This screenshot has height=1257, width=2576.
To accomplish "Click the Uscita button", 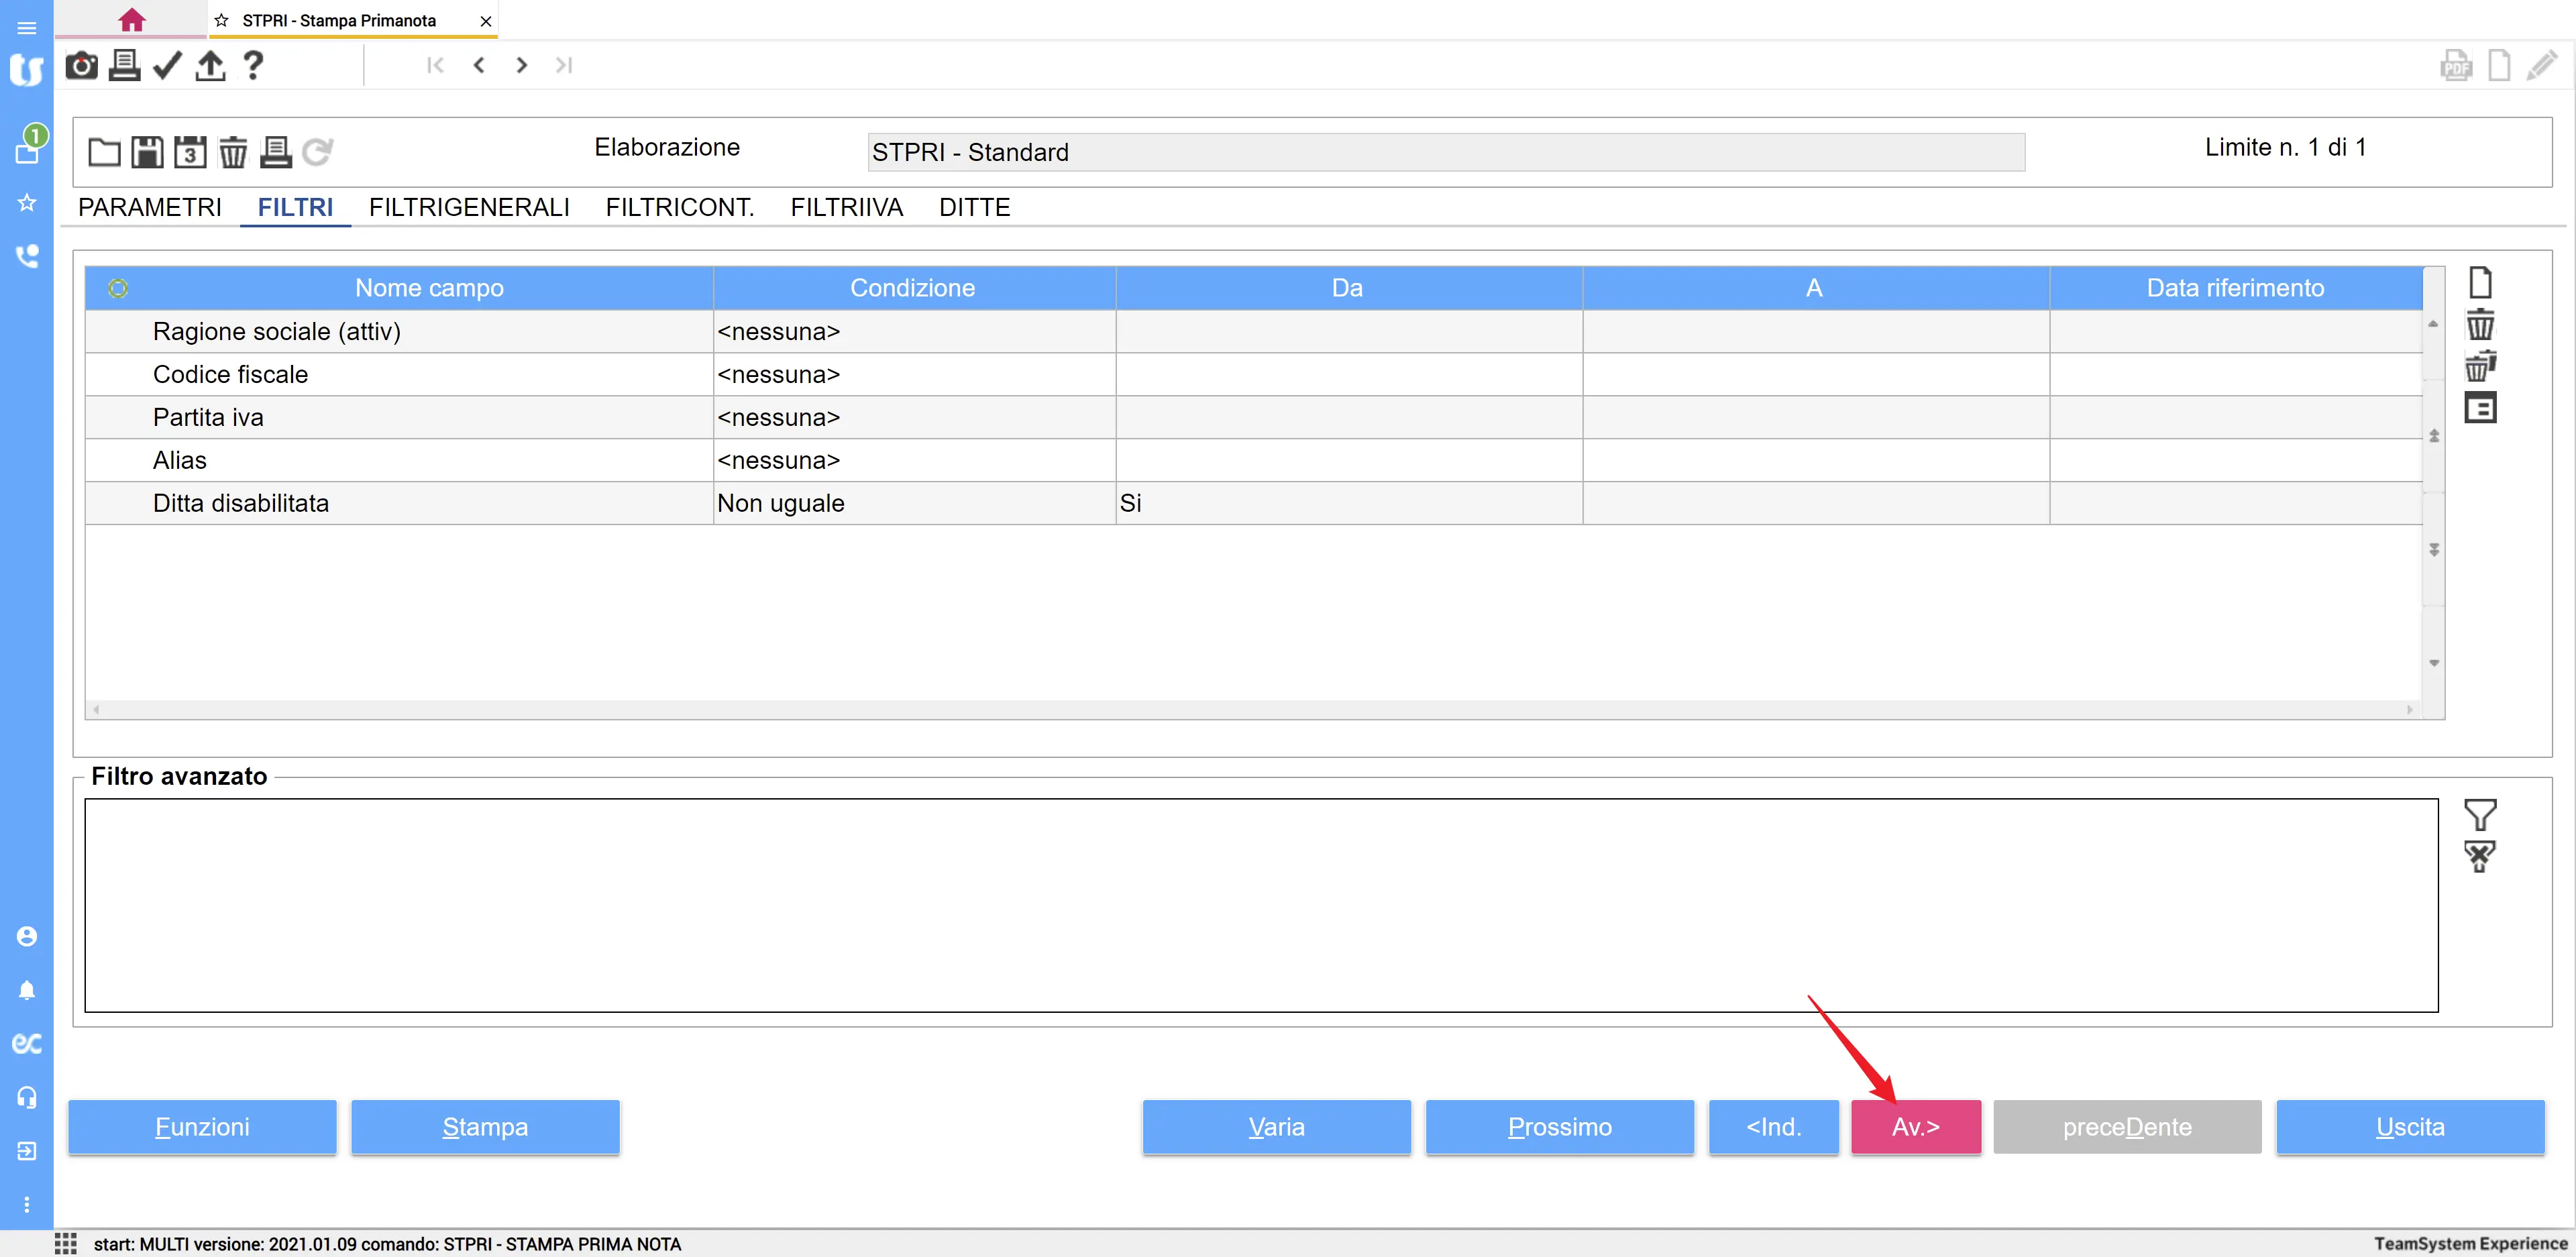I will (x=2409, y=1127).
